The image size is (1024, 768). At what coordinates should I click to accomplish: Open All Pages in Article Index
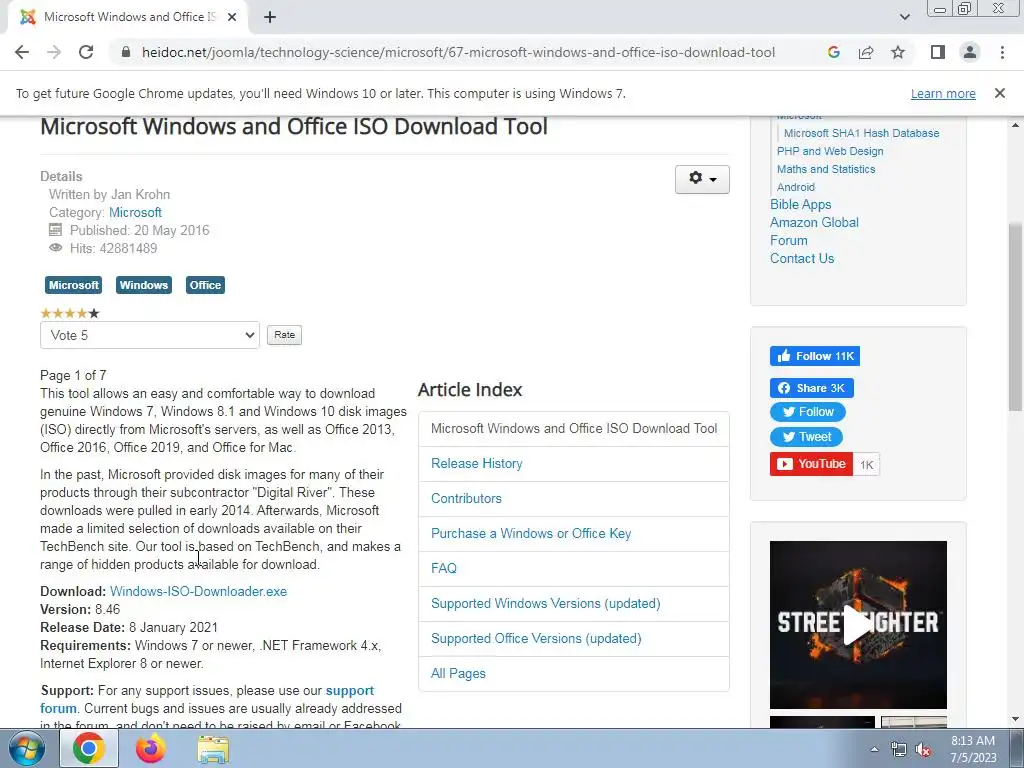pyautogui.click(x=458, y=673)
